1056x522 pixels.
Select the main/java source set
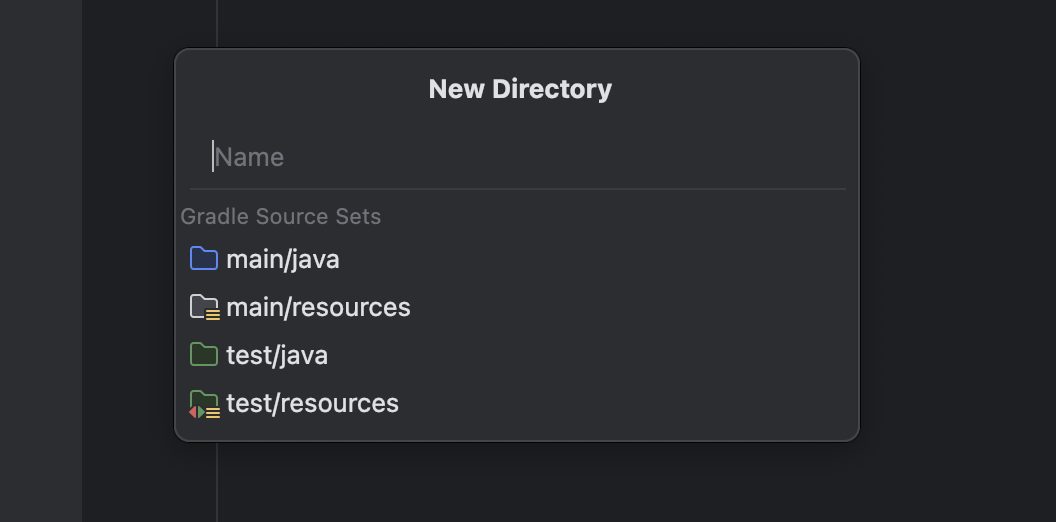click(517, 259)
